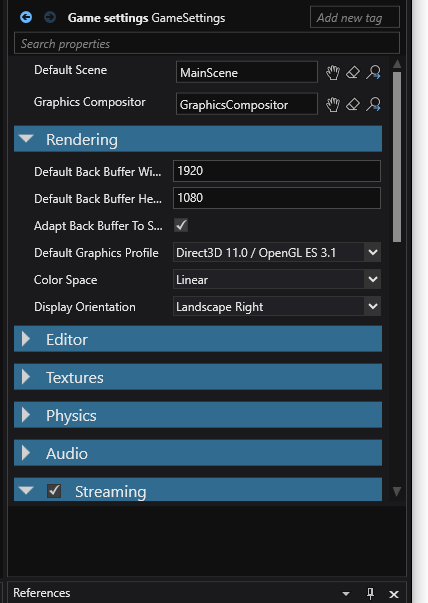The height and width of the screenshot is (603, 428).
Task: Open the Color Space dropdown
Action: (x=373, y=280)
